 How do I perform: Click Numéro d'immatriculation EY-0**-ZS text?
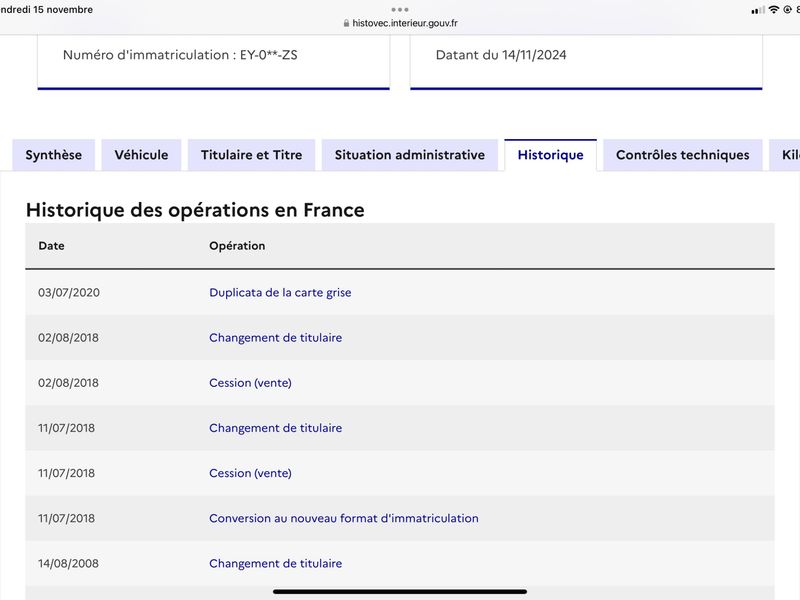pos(180,55)
